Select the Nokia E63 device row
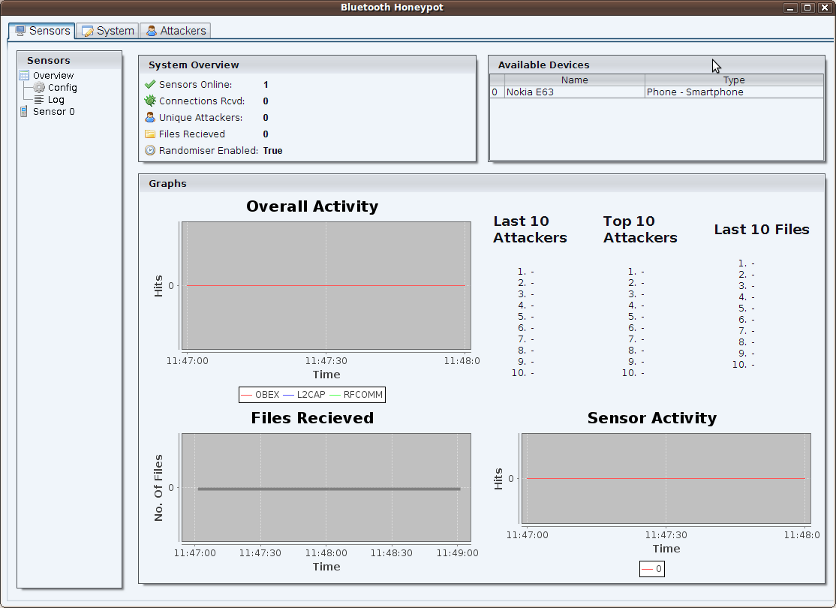The height and width of the screenshot is (608, 836). pos(573,92)
